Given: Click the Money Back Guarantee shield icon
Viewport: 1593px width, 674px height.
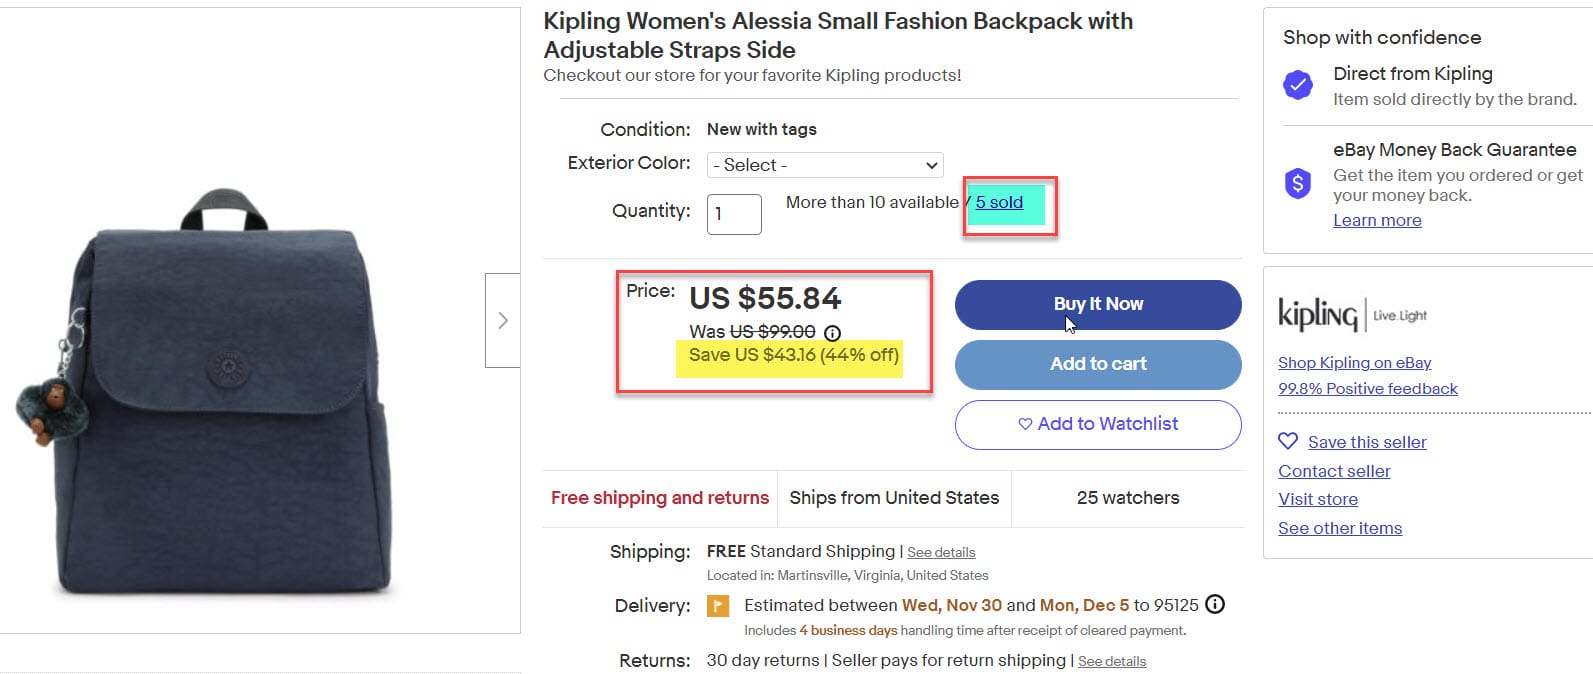Looking at the screenshot, I should pyautogui.click(x=1298, y=183).
